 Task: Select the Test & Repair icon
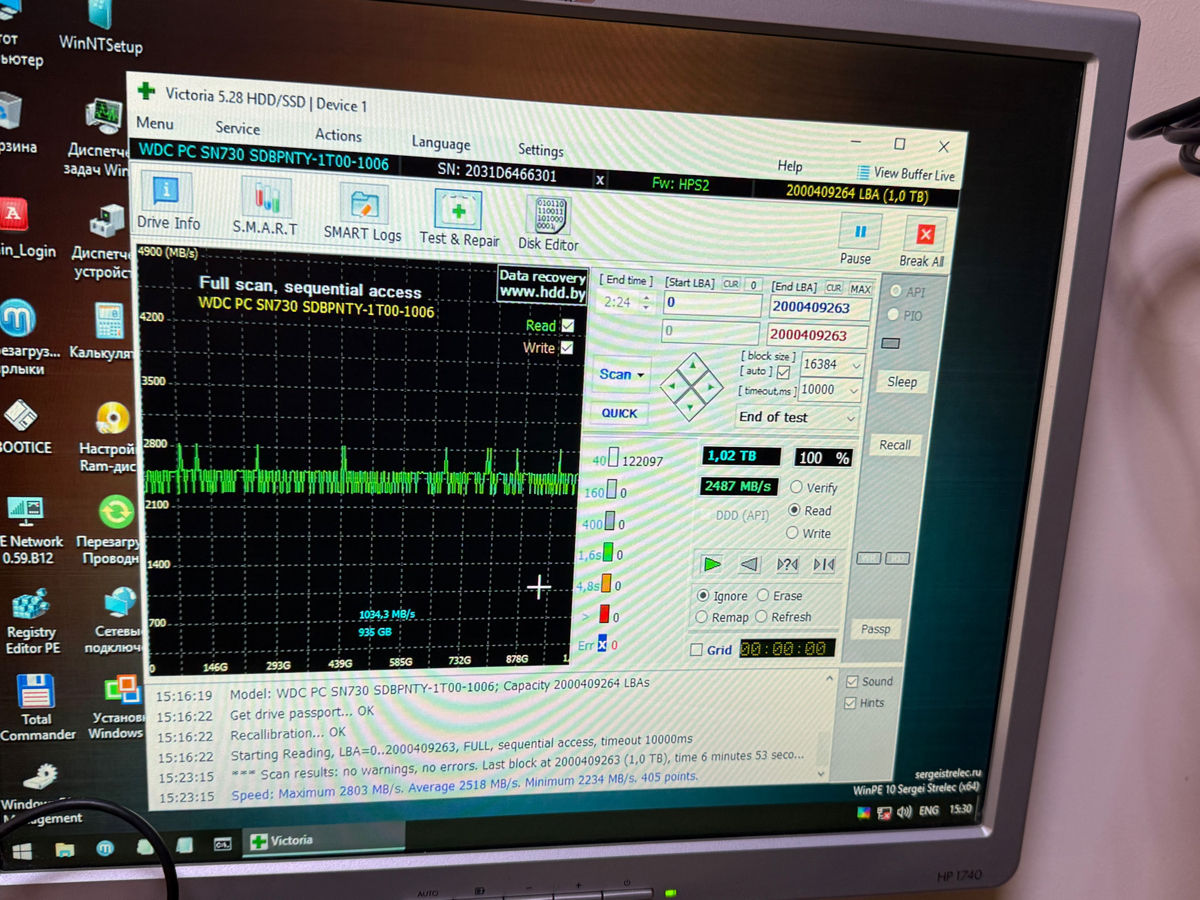458,213
